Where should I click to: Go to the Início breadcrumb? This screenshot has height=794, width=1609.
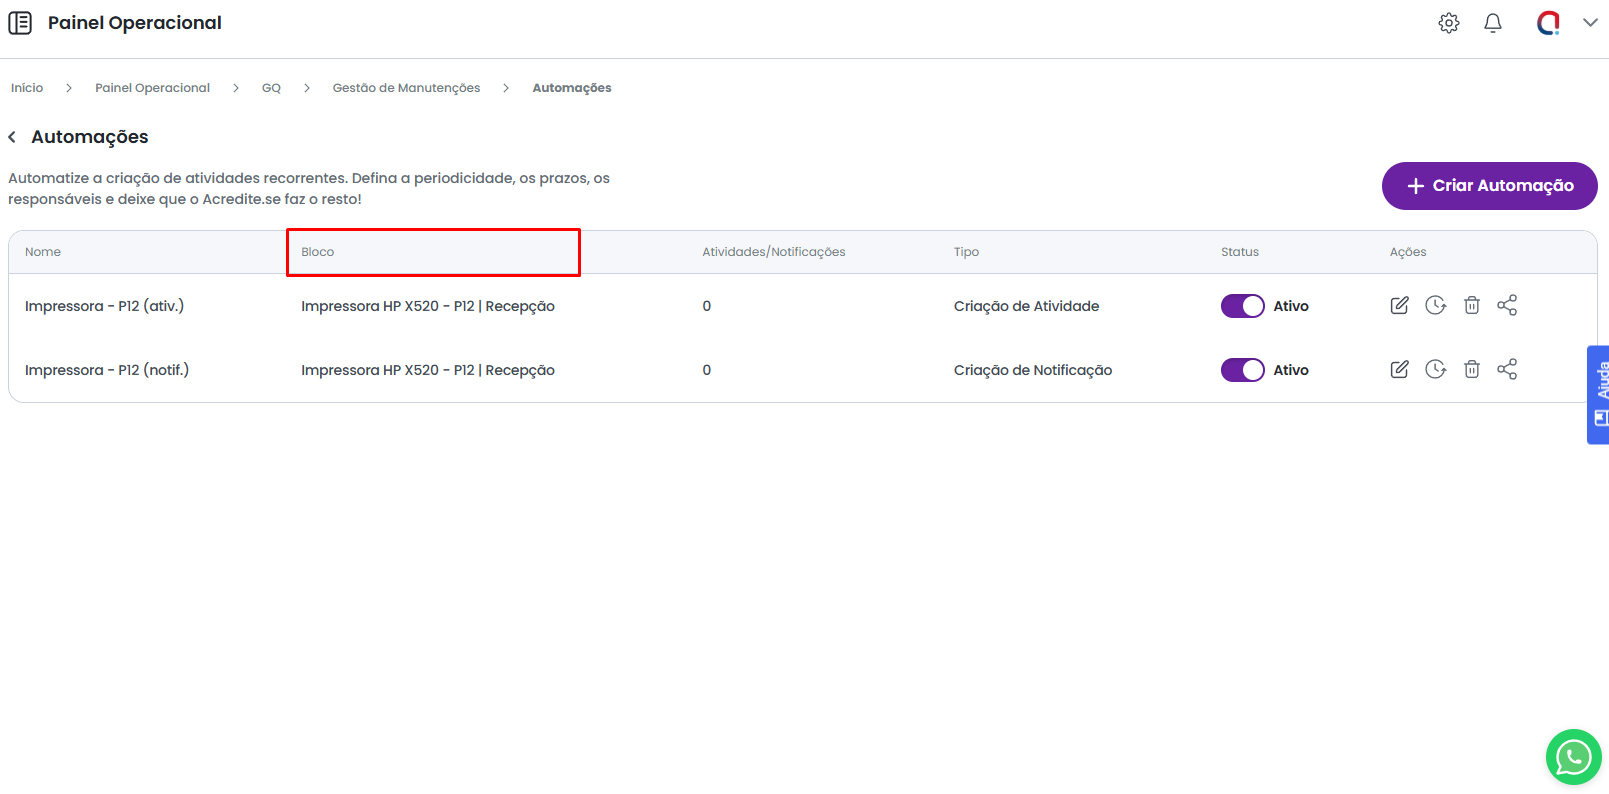pyautogui.click(x=27, y=88)
